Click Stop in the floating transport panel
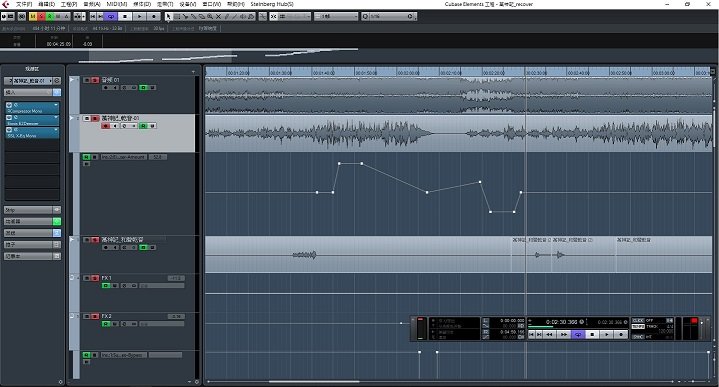The height and width of the screenshot is (387, 719). [592, 335]
